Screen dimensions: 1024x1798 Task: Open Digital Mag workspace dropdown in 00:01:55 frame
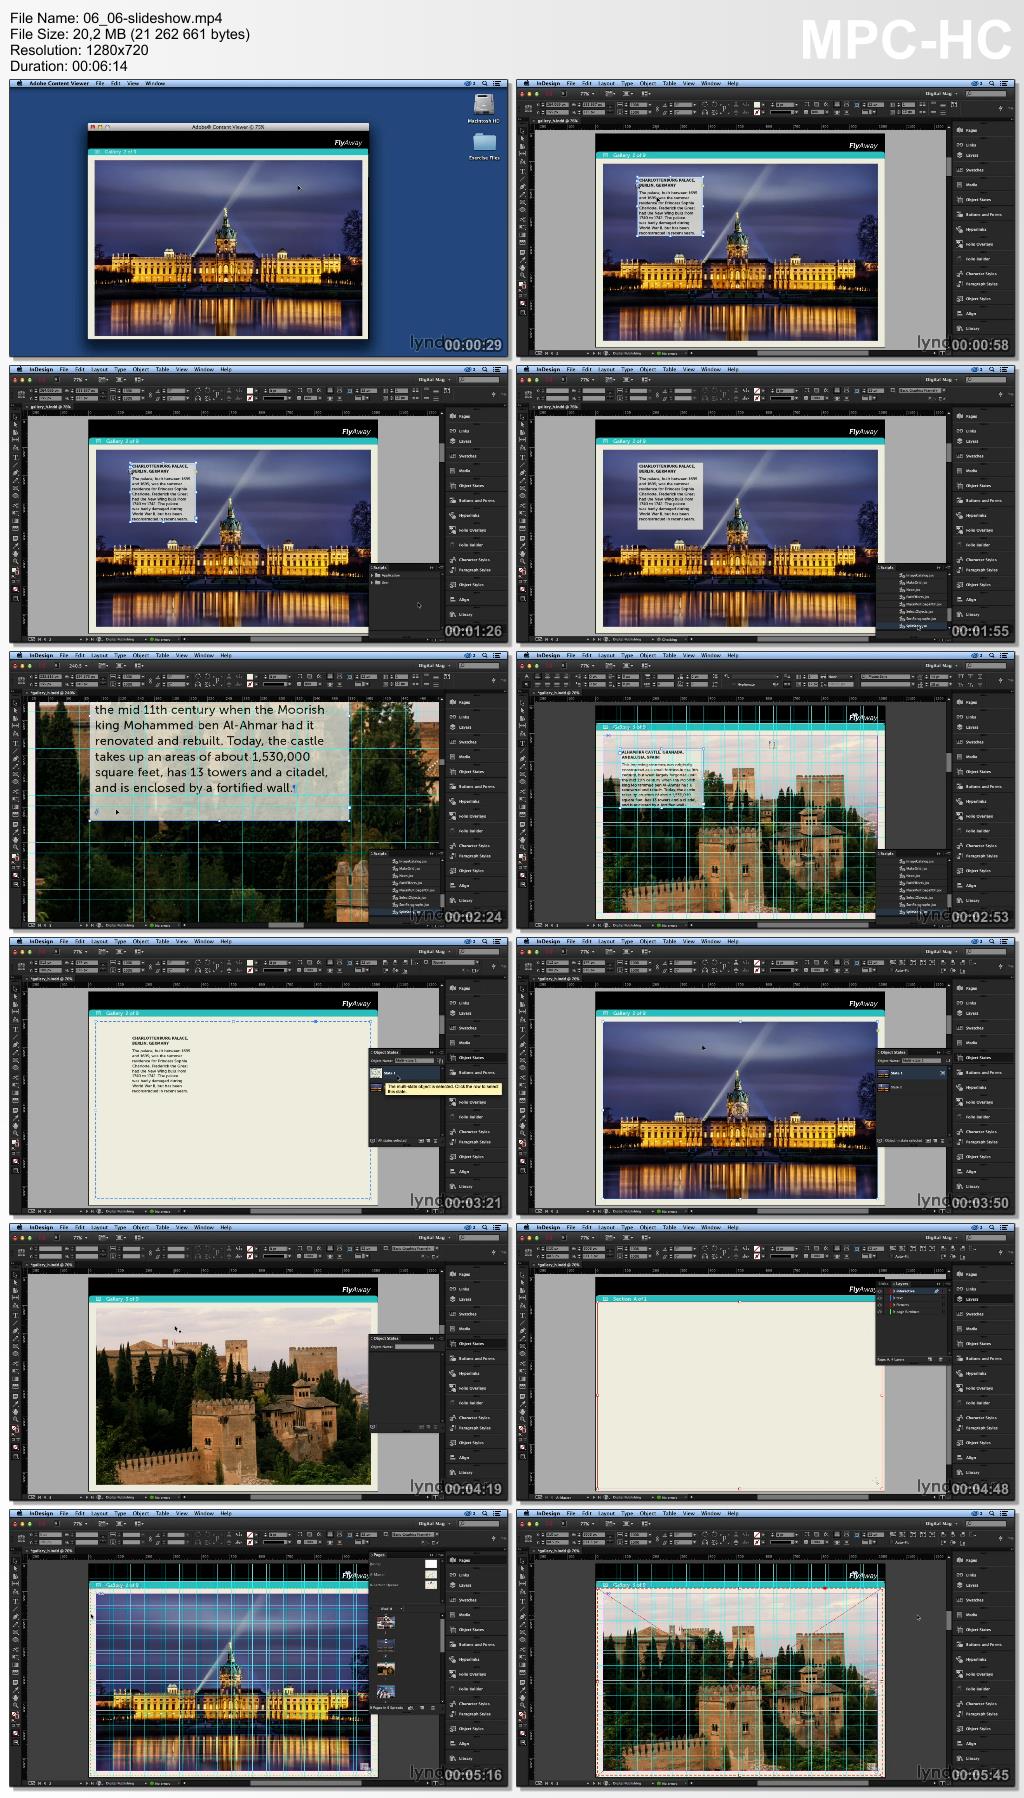940,380
